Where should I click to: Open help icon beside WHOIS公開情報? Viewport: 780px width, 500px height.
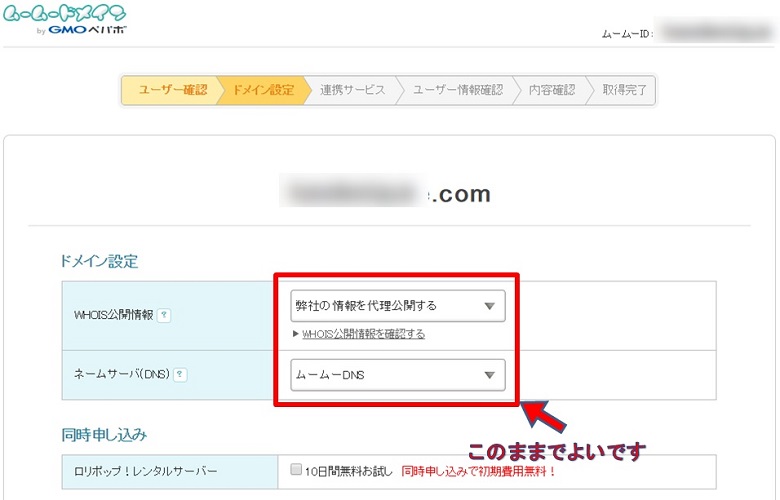tap(165, 315)
